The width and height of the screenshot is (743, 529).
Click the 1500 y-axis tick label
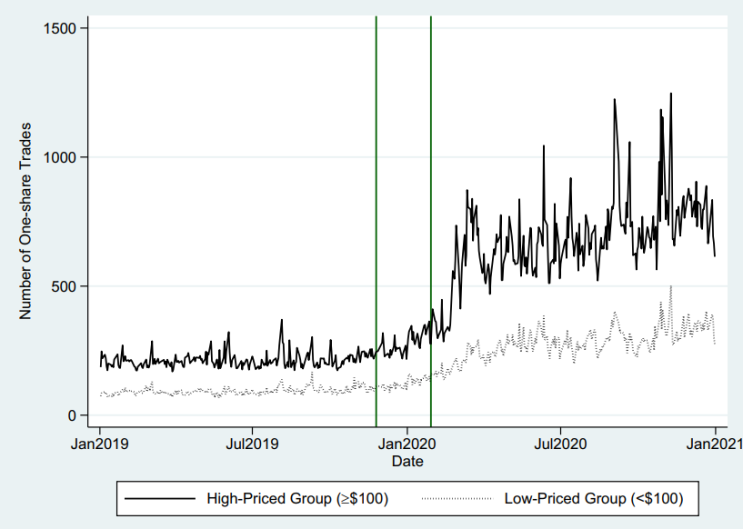click(60, 28)
